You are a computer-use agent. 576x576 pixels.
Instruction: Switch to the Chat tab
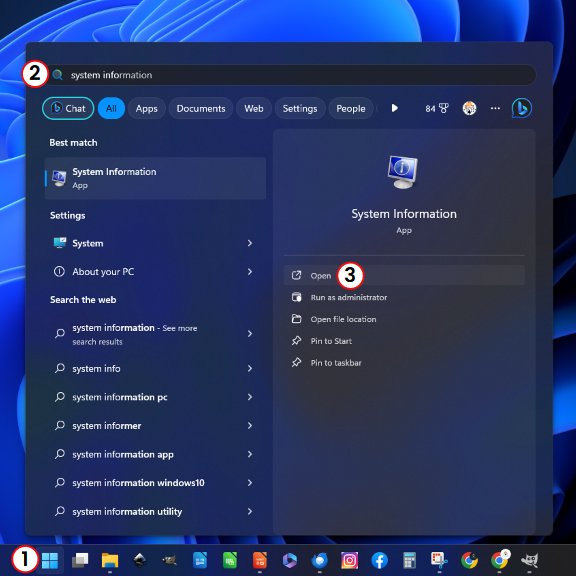click(x=68, y=108)
